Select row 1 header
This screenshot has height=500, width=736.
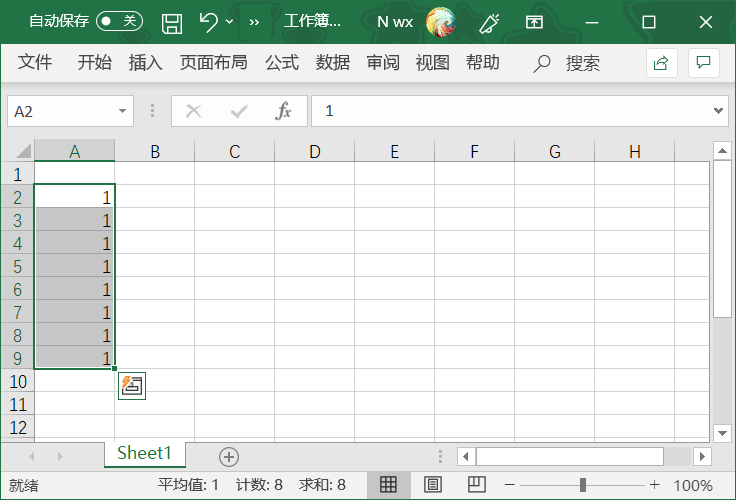[17, 174]
